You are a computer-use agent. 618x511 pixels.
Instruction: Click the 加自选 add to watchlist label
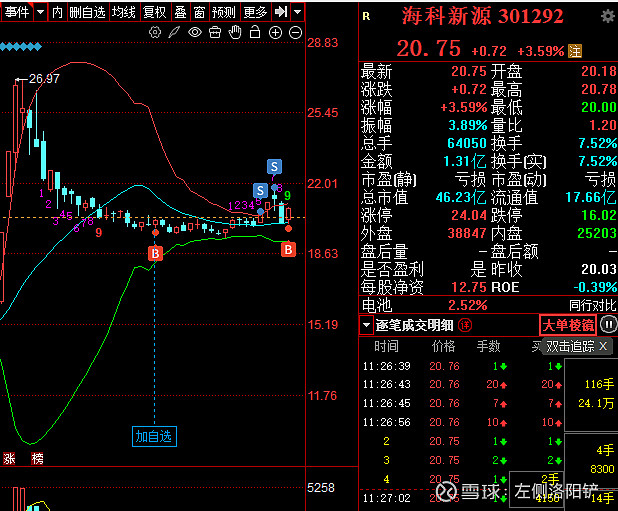pyautogui.click(x=154, y=437)
